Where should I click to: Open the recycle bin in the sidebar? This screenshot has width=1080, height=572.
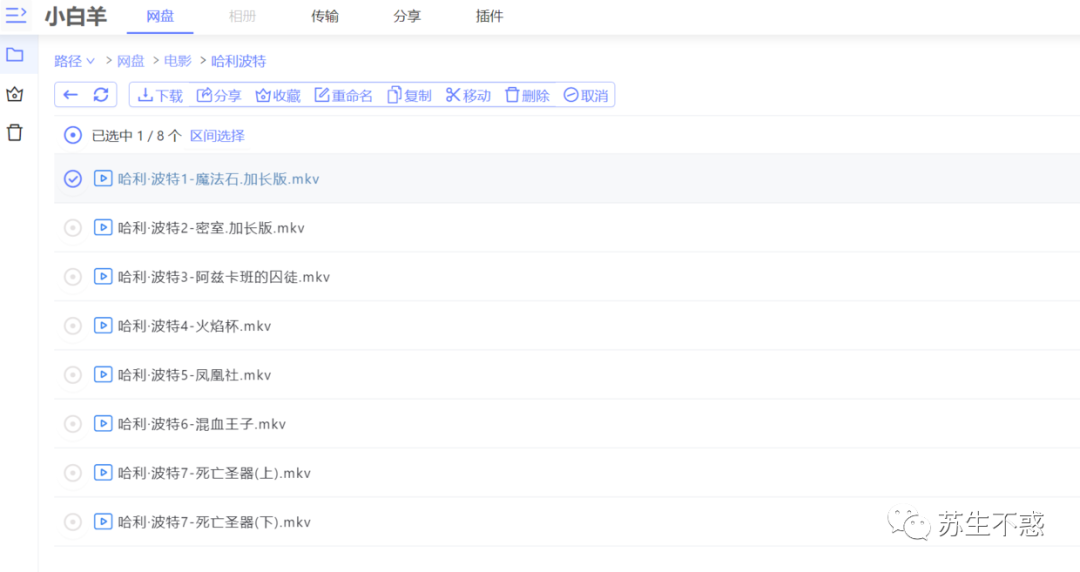point(14,132)
